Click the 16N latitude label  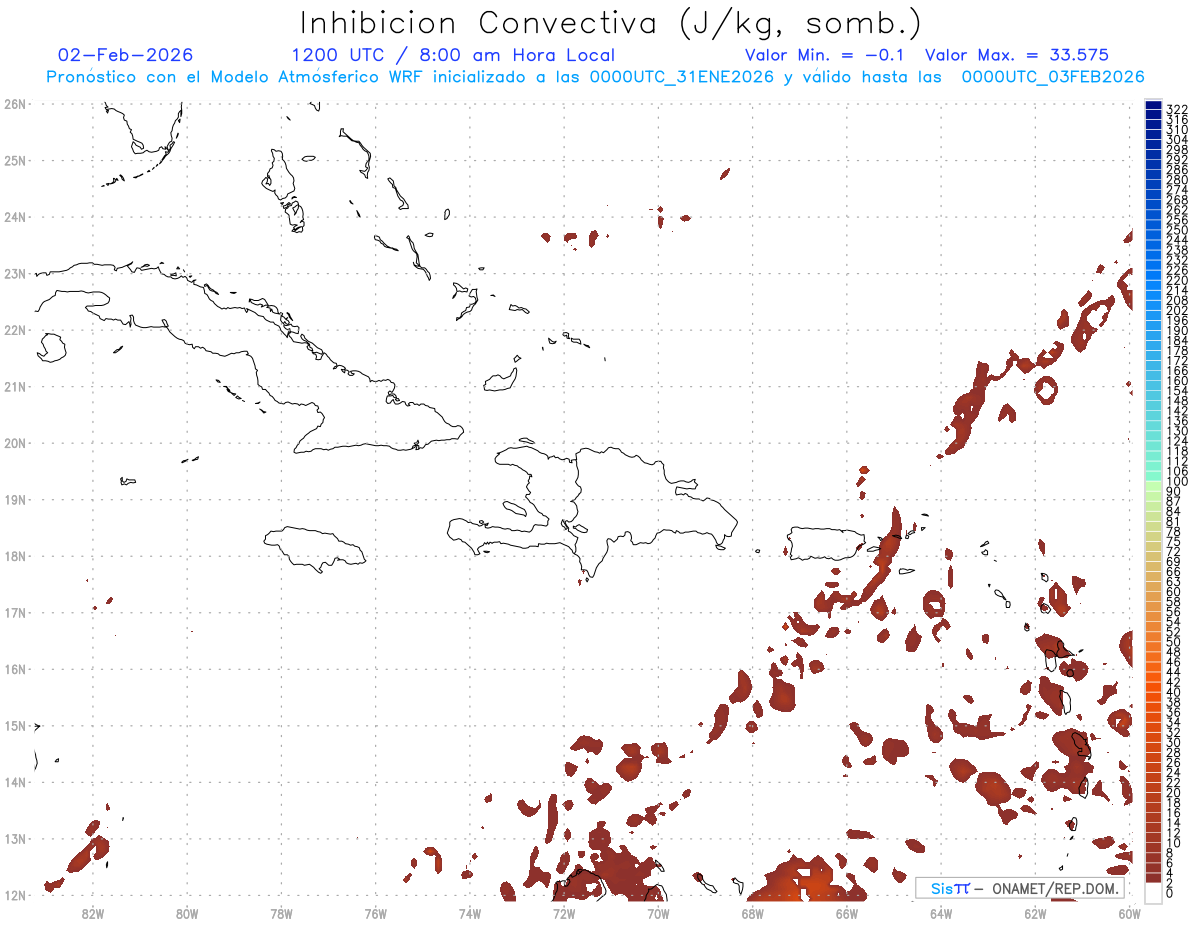[14, 669]
